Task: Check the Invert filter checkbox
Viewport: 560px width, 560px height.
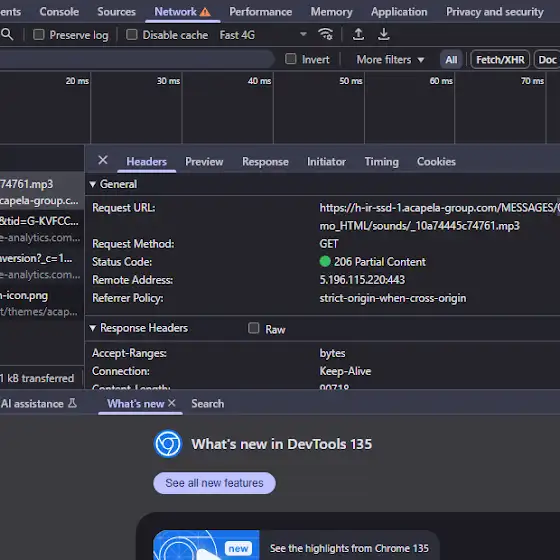Action: tap(291, 59)
